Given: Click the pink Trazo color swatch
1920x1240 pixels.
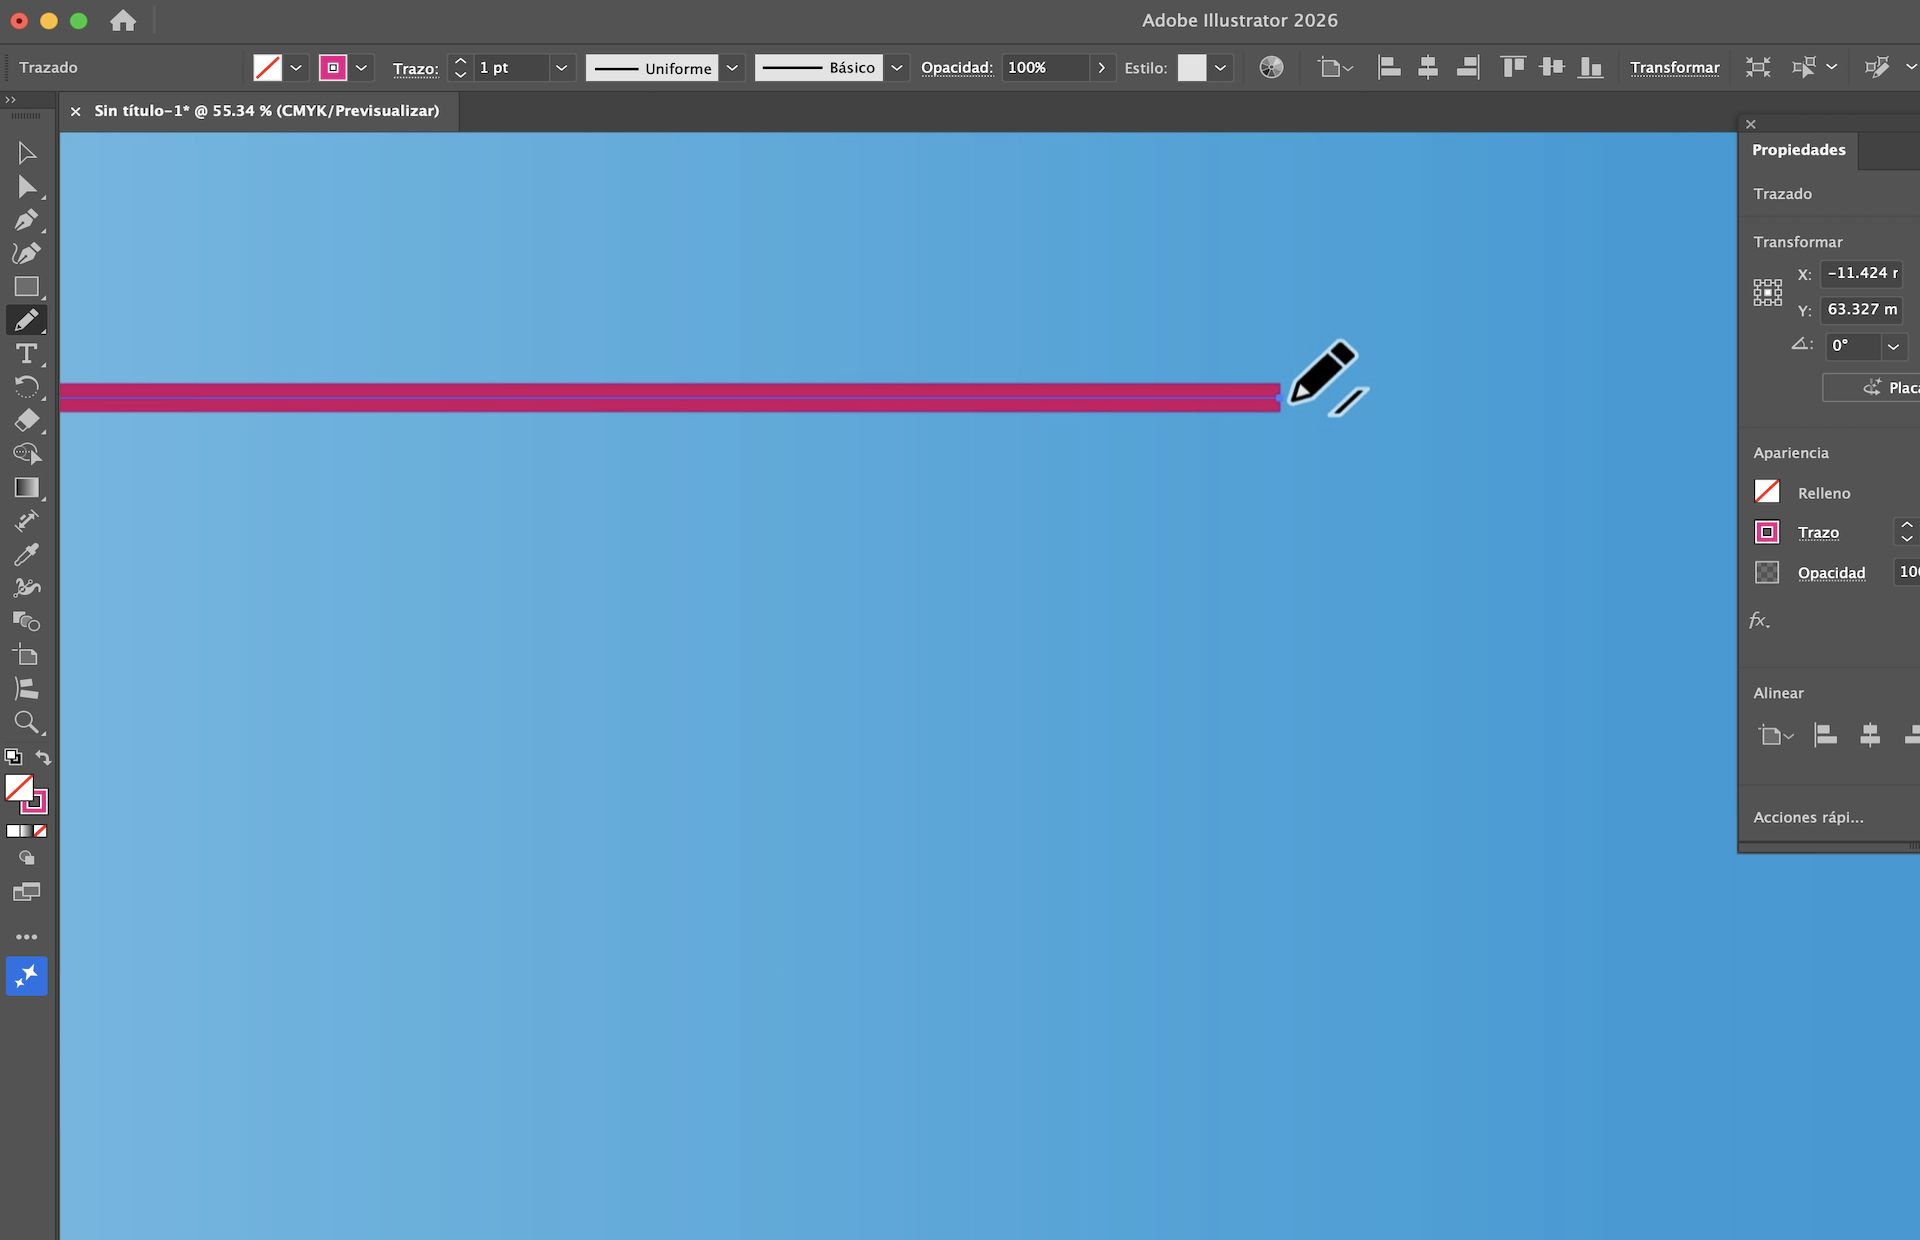Looking at the screenshot, I should (1767, 532).
